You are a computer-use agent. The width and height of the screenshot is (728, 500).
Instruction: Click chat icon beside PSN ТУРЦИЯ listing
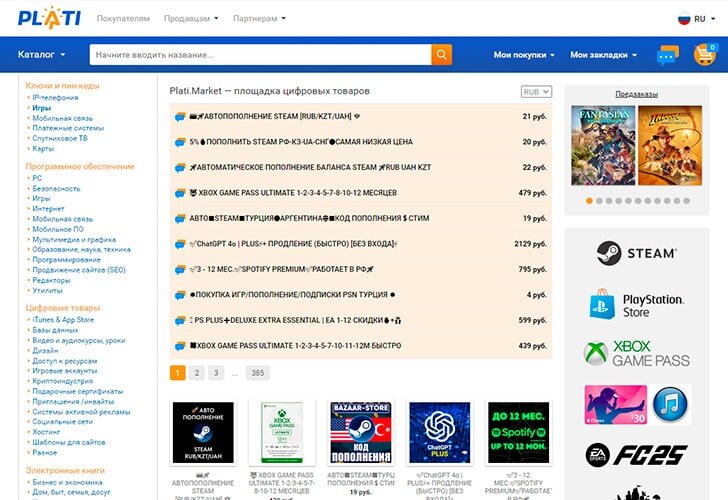pos(180,295)
